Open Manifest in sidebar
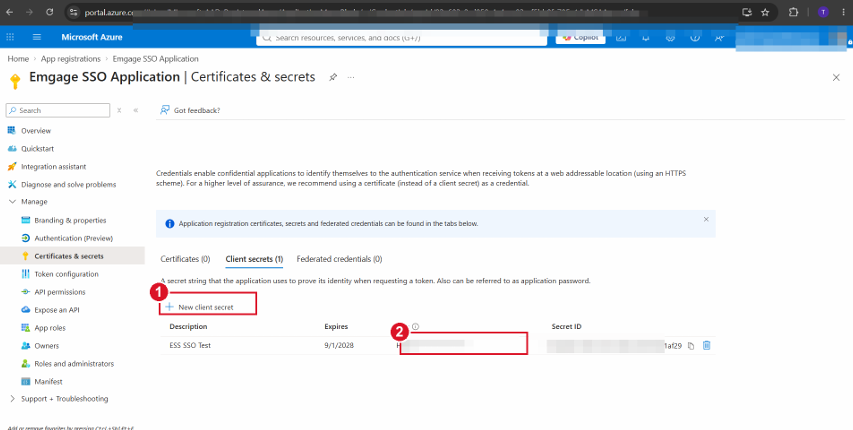Viewport: 853px width, 430px height. click(x=48, y=382)
